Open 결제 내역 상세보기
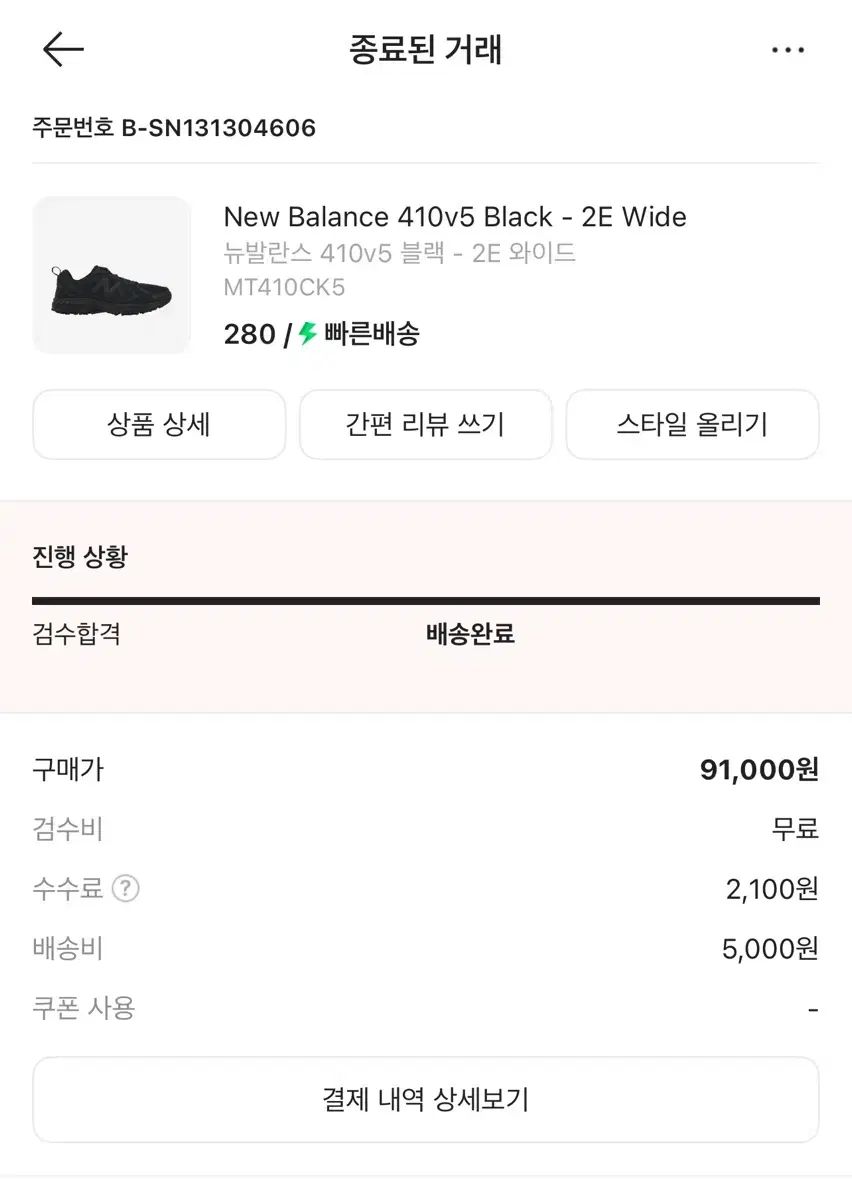The height and width of the screenshot is (1200, 852). (425, 1100)
